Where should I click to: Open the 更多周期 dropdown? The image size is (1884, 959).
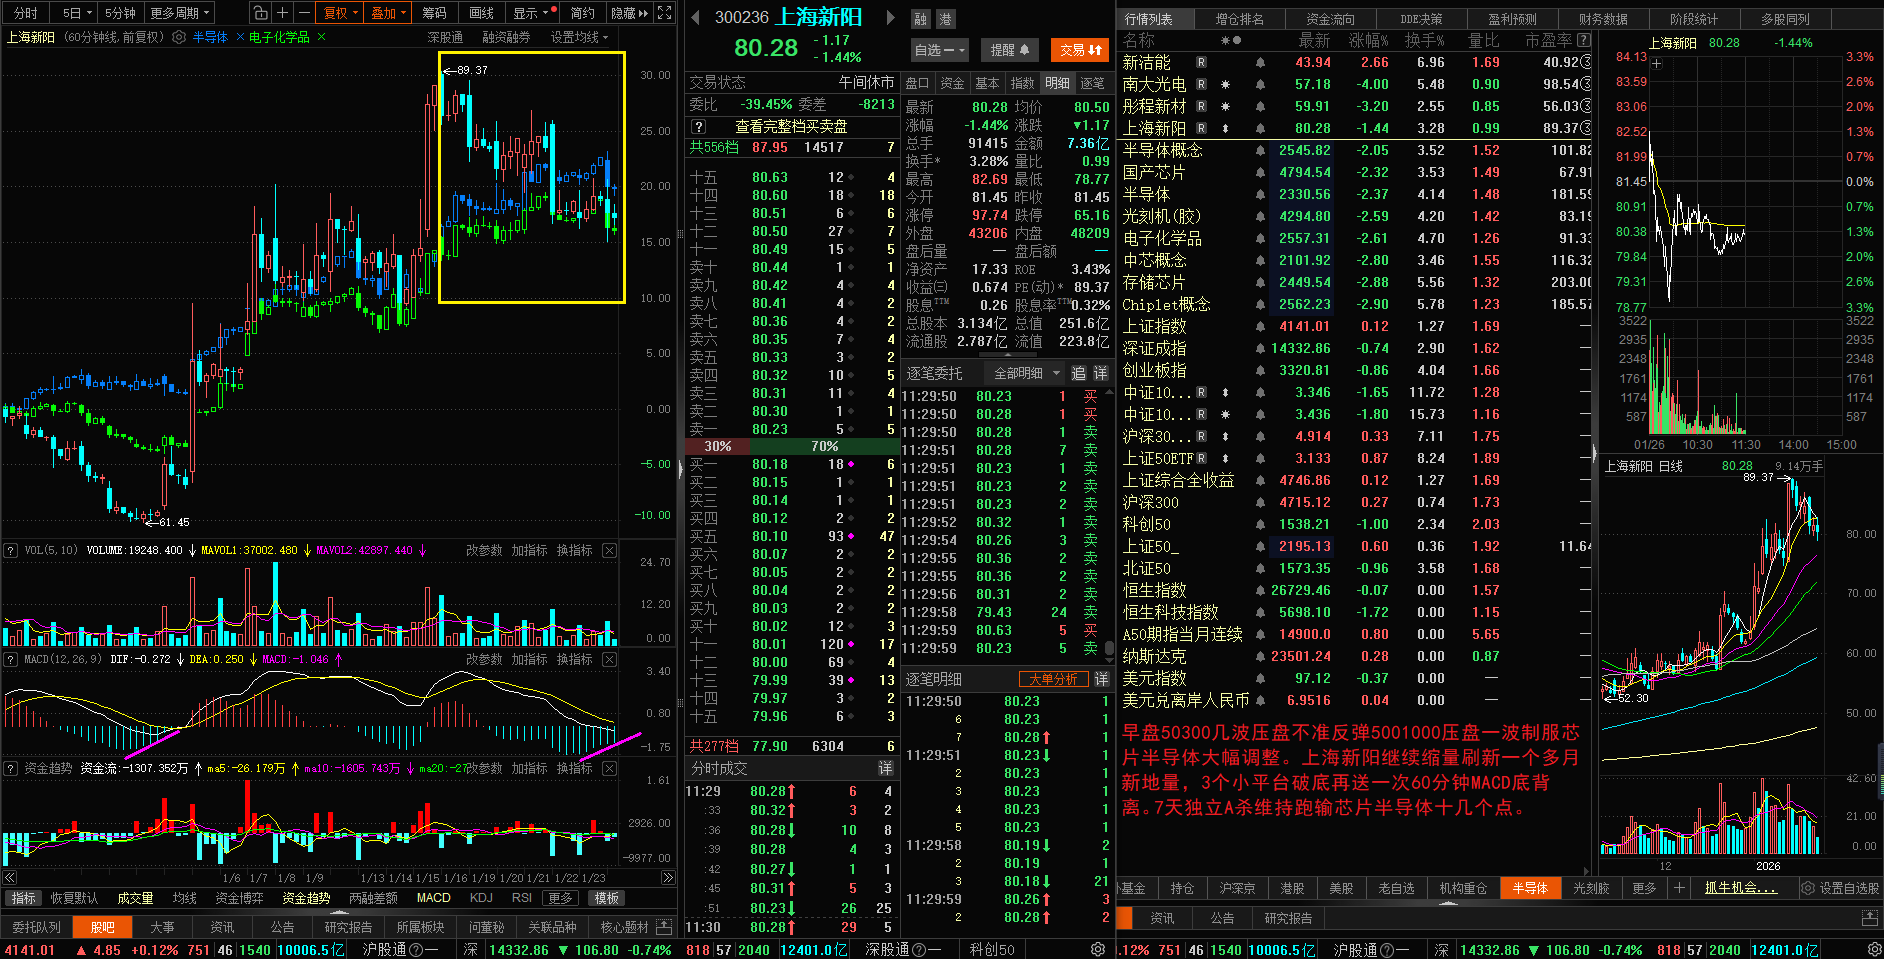pyautogui.click(x=180, y=13)
